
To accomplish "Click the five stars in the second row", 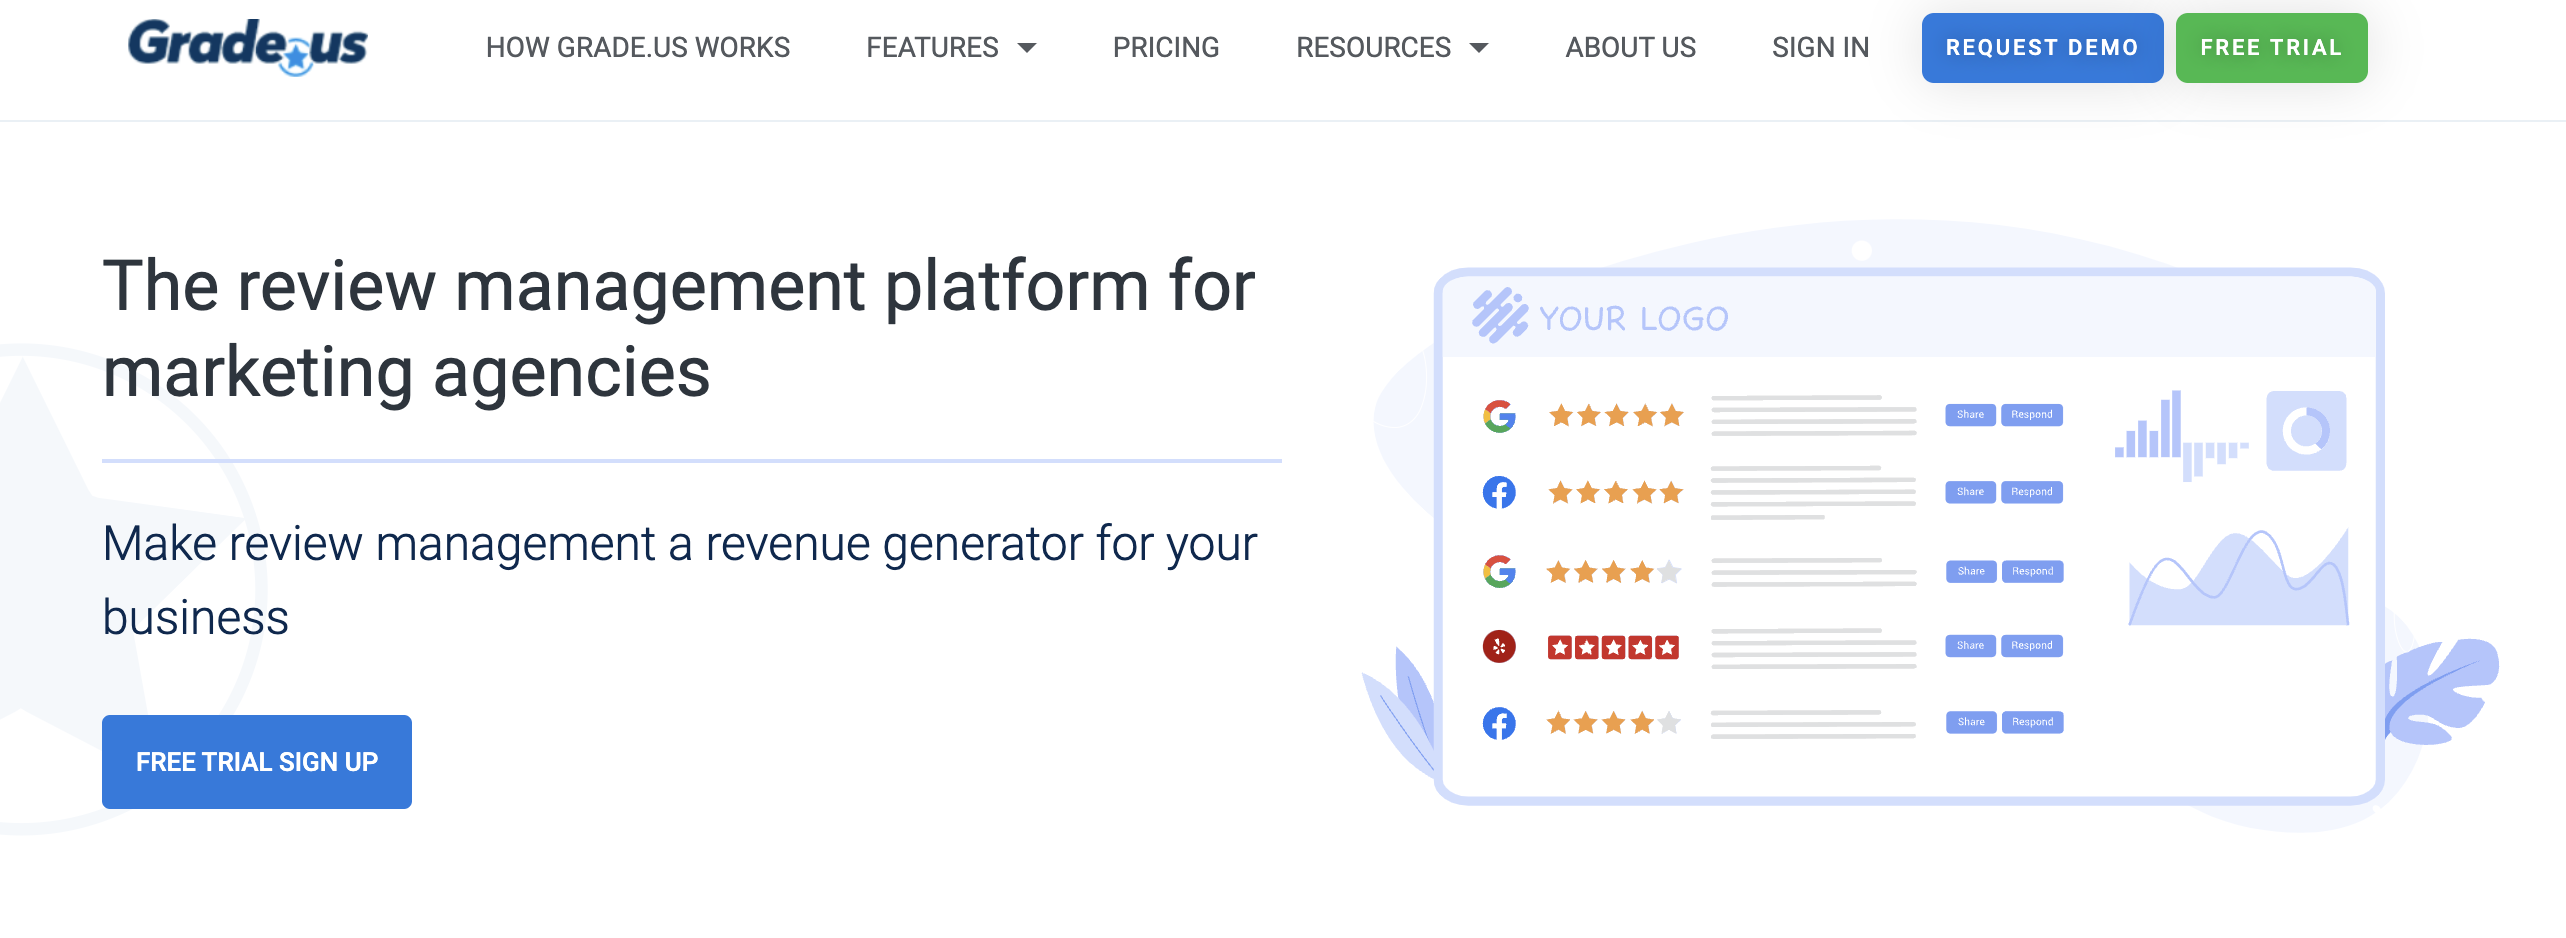I will pos(1616,492).
